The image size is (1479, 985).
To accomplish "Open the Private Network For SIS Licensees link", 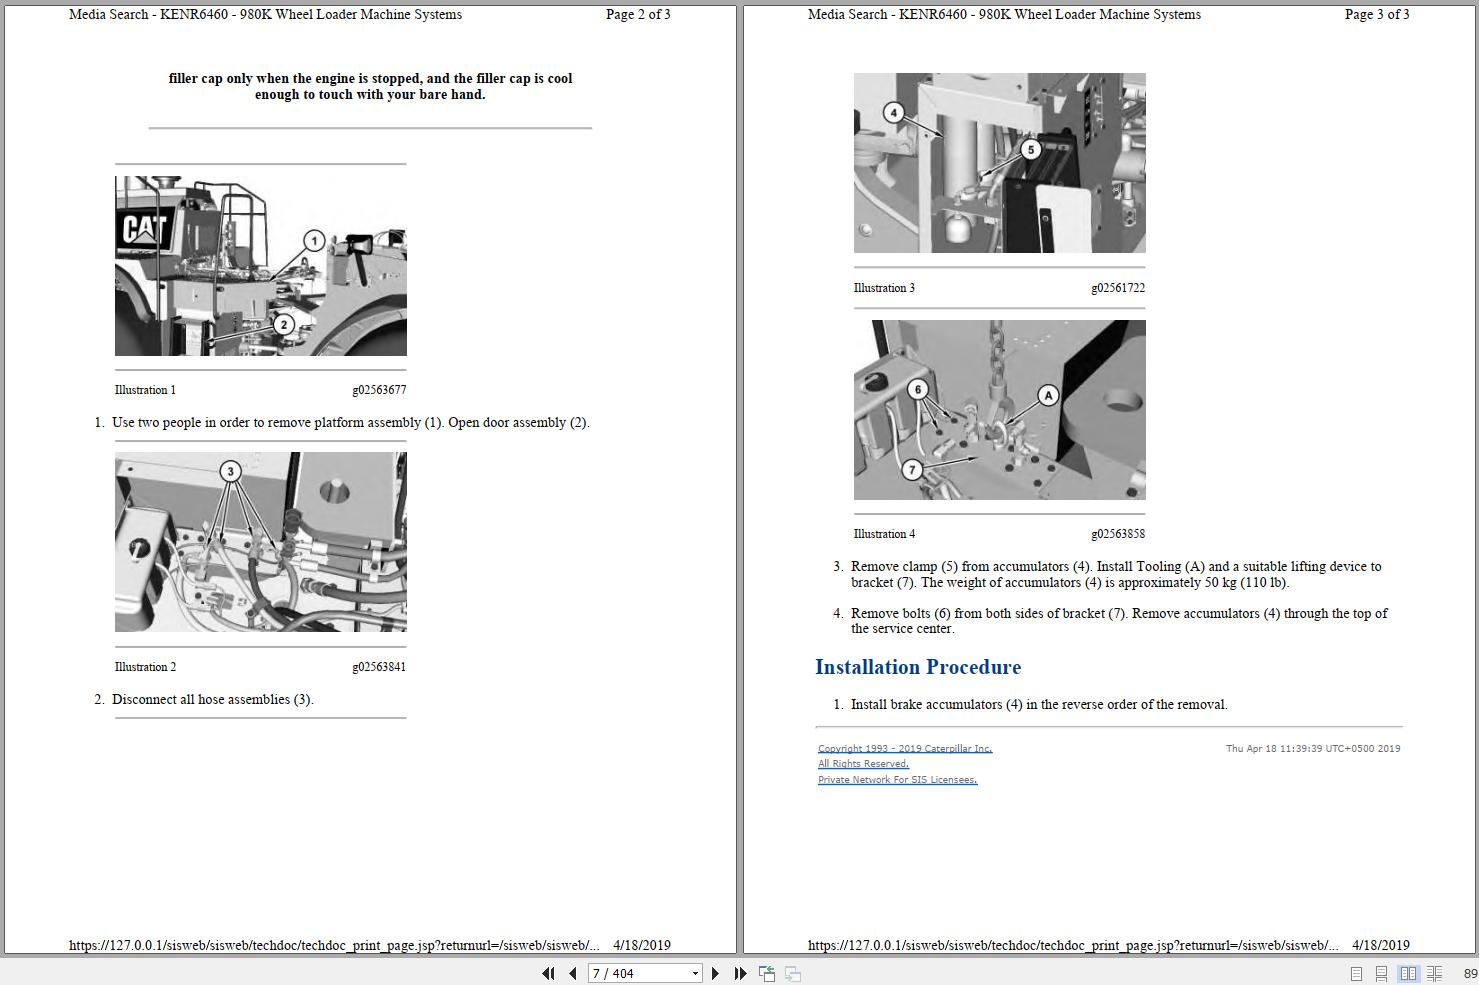I will click(897, 779).
